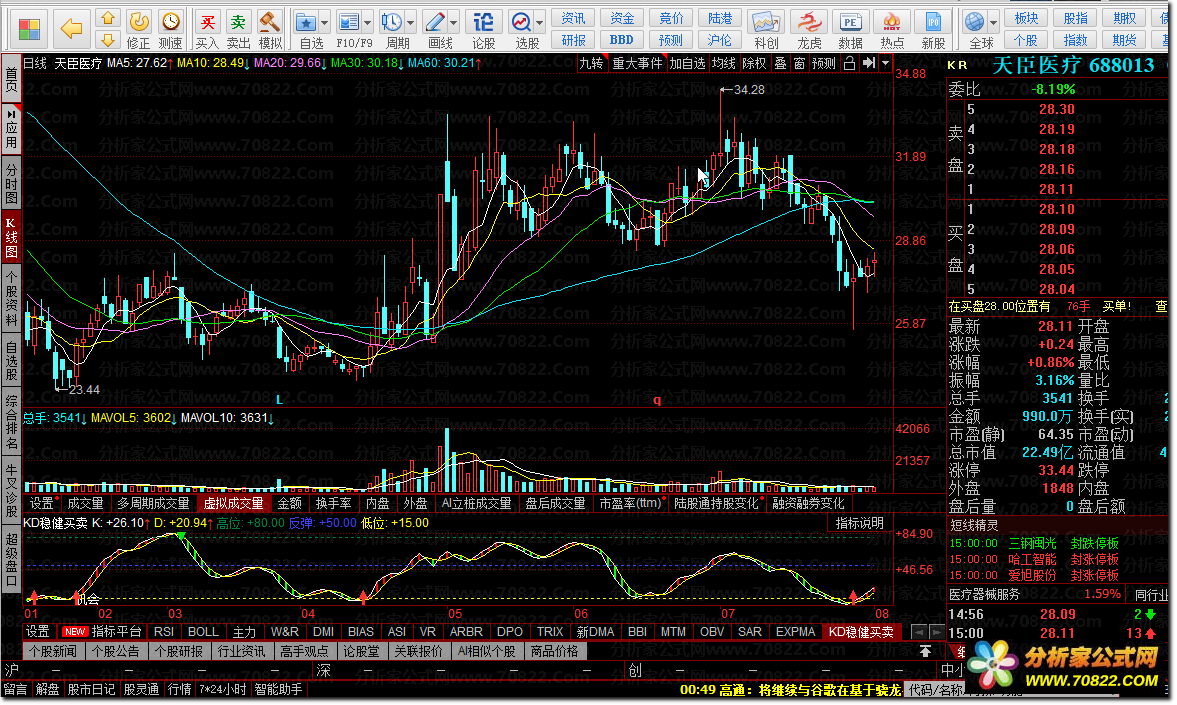Click the scroll-to-top arrow near news tabs
The image size is (1177, 705).
[925, 651]
